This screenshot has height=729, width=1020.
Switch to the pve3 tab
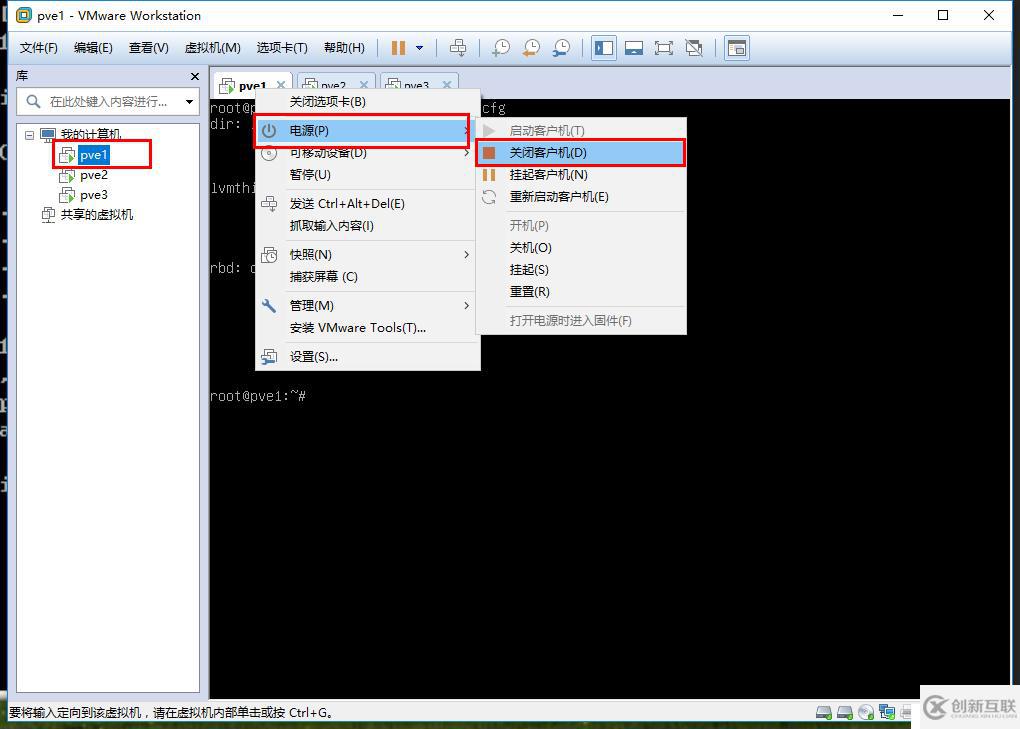pyautogui.click(x=410, y=84)
